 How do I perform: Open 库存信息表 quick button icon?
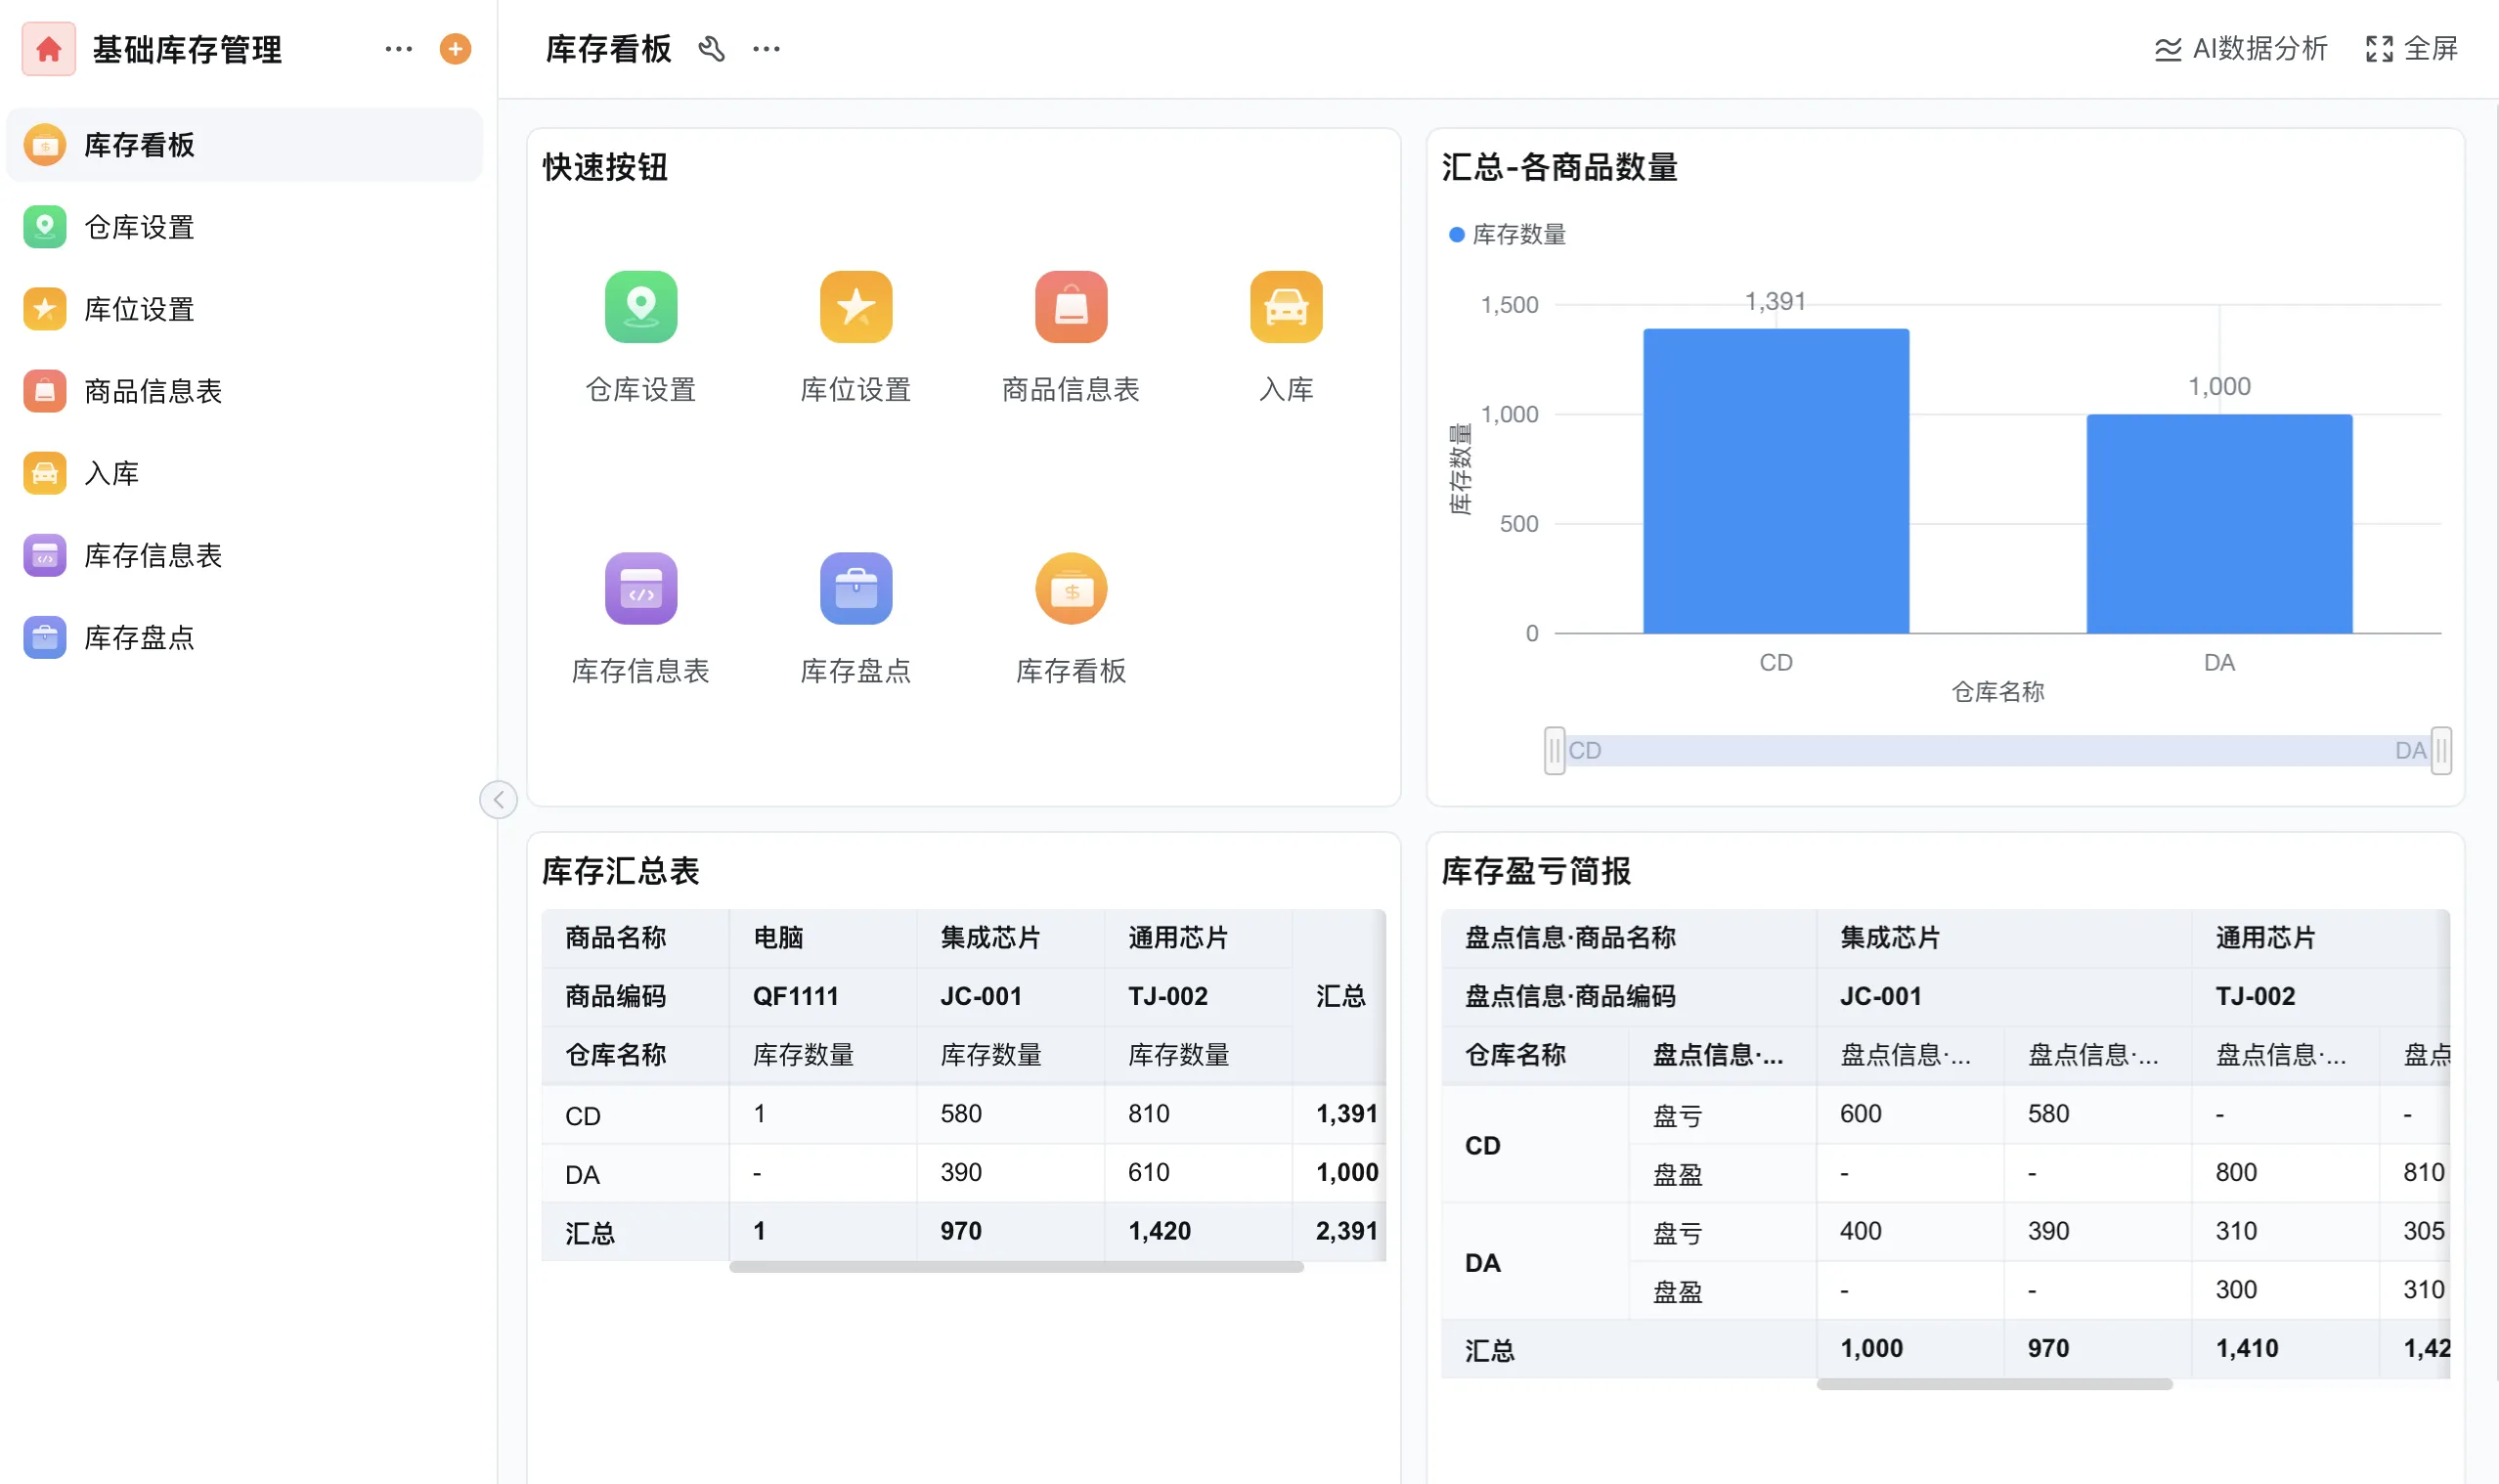click(x=641, y=589)
